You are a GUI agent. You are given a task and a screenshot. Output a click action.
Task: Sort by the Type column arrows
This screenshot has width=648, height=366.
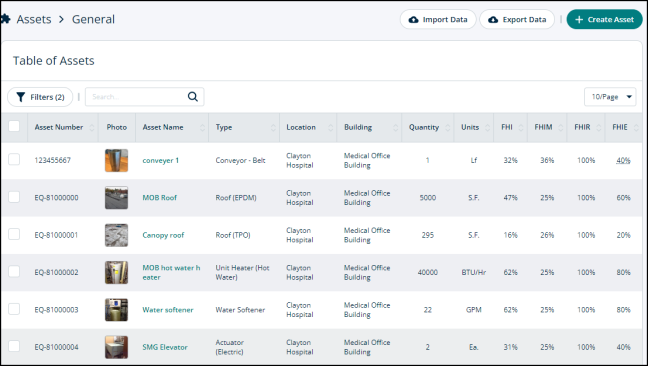[273, 128]
